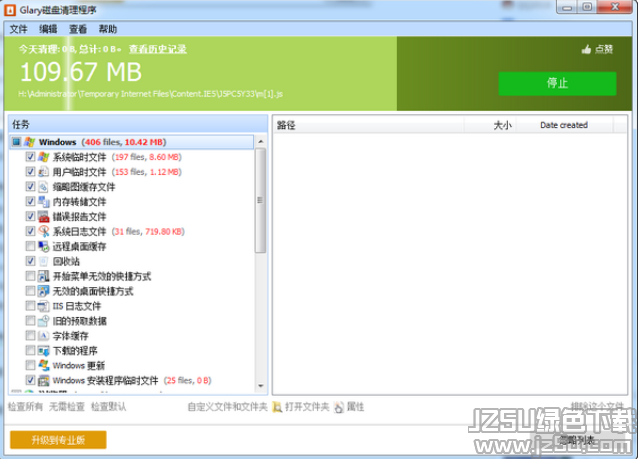Click the 点赞 like label
Screen dimensions: 638x459
(x=604, y=49)
